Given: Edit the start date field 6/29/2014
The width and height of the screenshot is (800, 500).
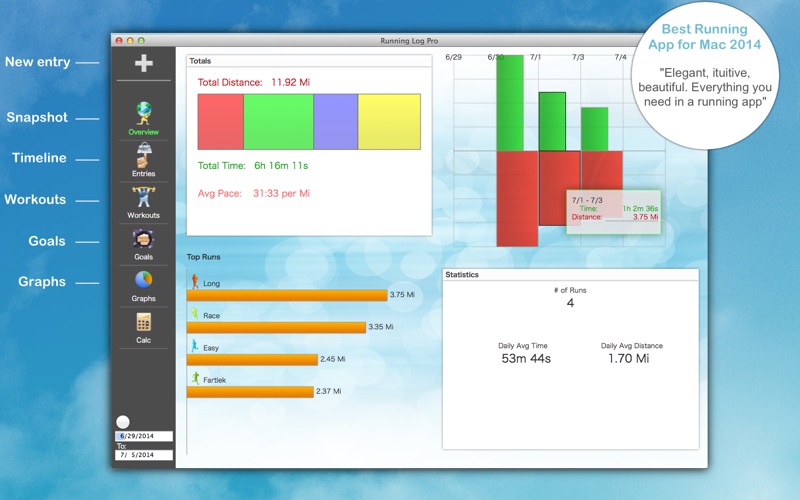Looking at the screenshot, I should [144, 436].
